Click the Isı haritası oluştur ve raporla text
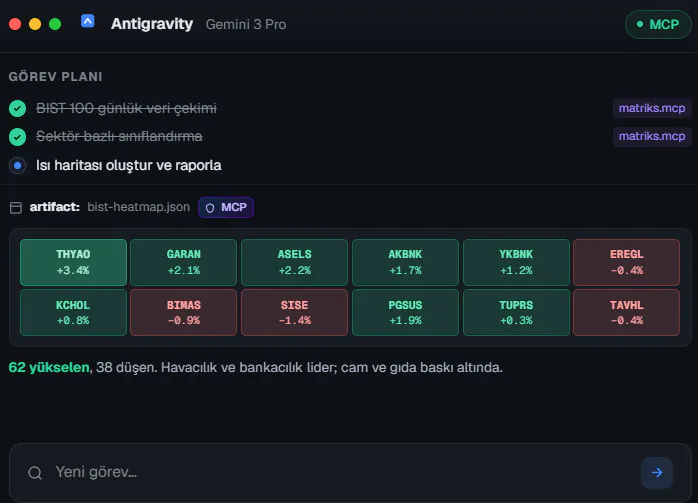This screenshot has height=503, width=698. click(129, 166)
